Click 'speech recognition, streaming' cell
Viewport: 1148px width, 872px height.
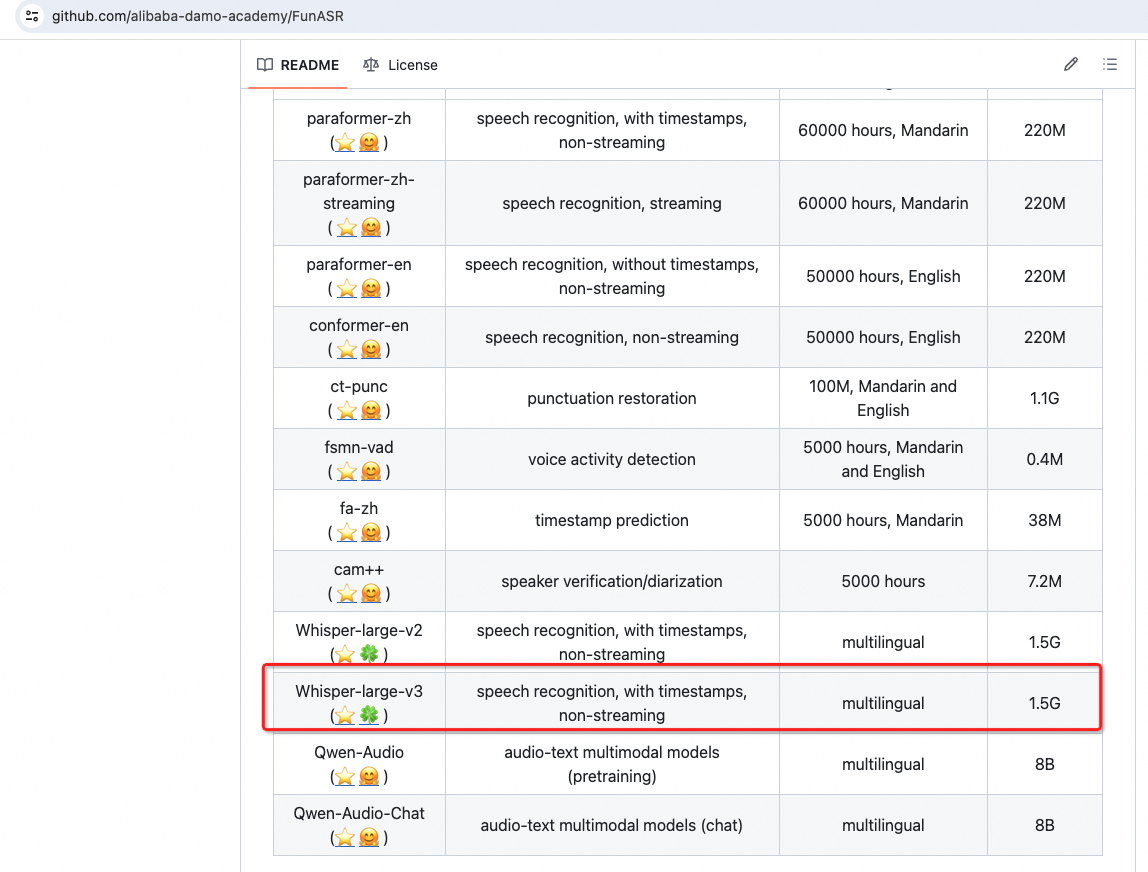coord(612,204)
